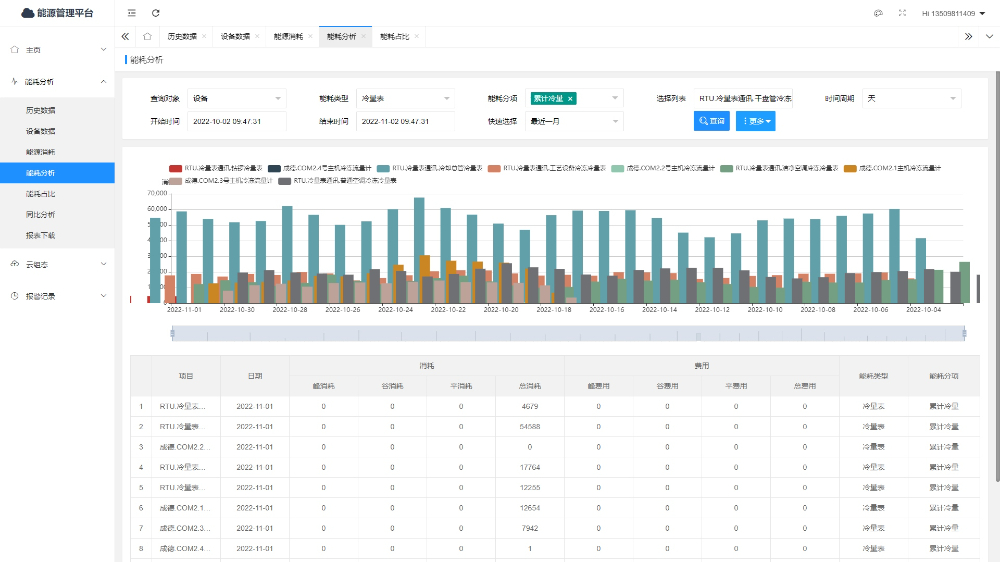Click the pulse icon beside 能耗分析 menu

[15, 82]
